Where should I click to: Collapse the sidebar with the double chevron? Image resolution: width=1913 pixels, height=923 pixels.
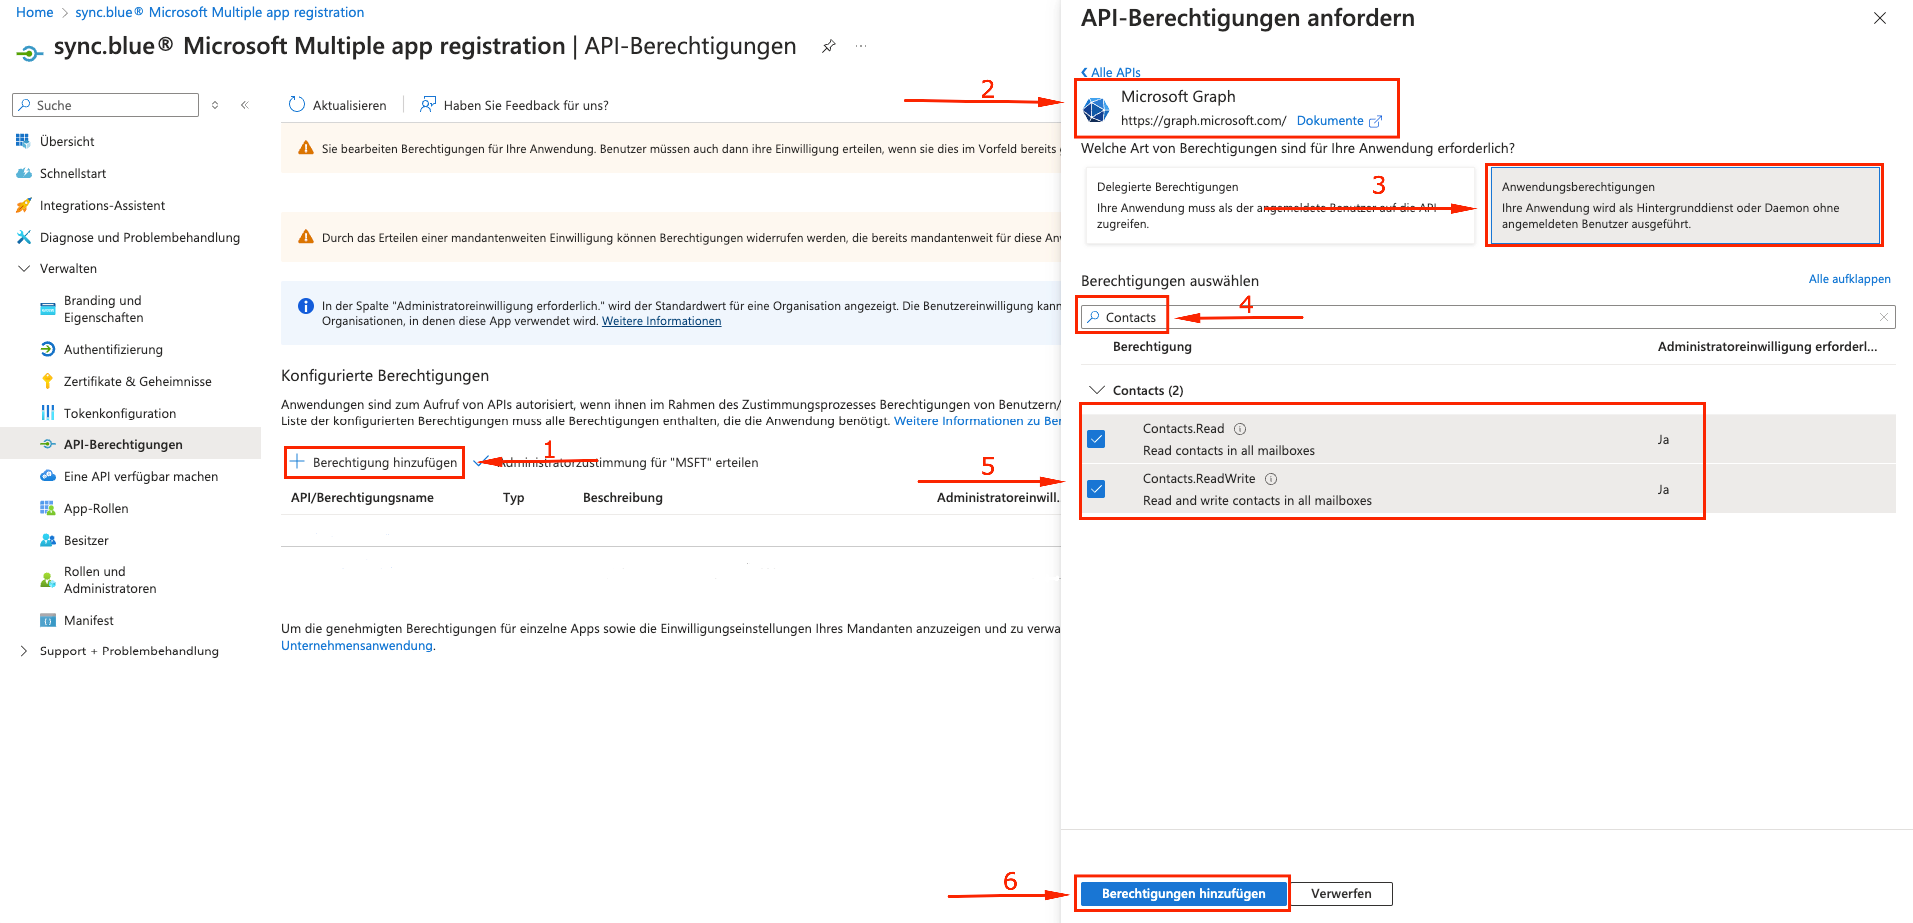[244, 105]
